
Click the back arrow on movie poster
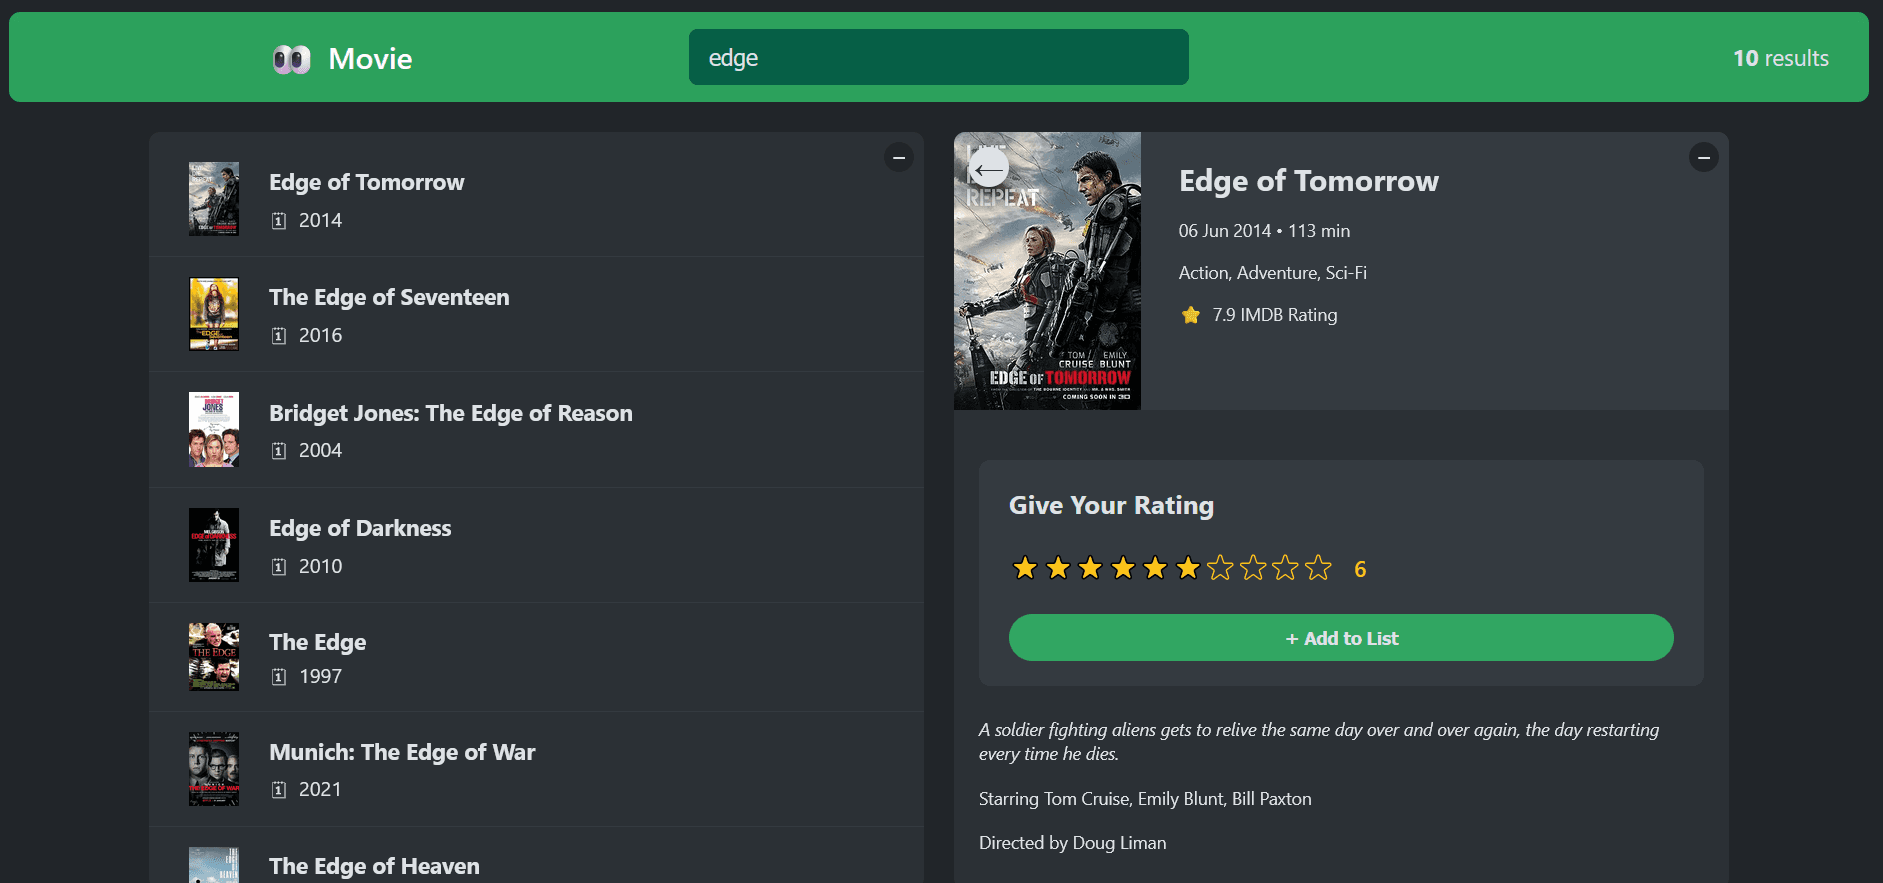pos(989,169)
